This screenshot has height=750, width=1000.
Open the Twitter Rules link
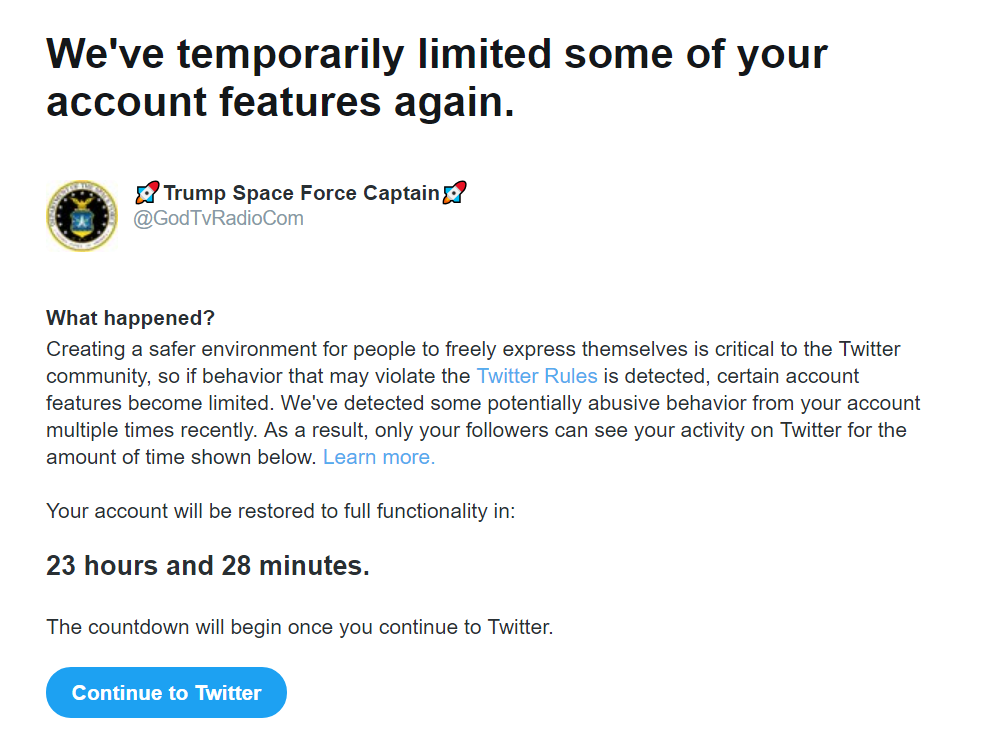[x=537, y=376]
